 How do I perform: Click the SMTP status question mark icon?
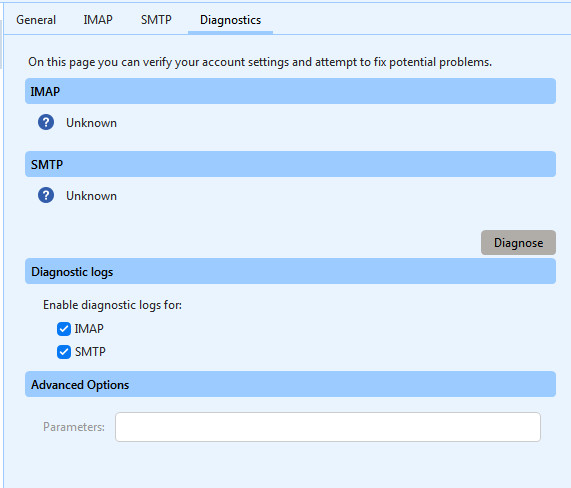click(x=46, y=195)
